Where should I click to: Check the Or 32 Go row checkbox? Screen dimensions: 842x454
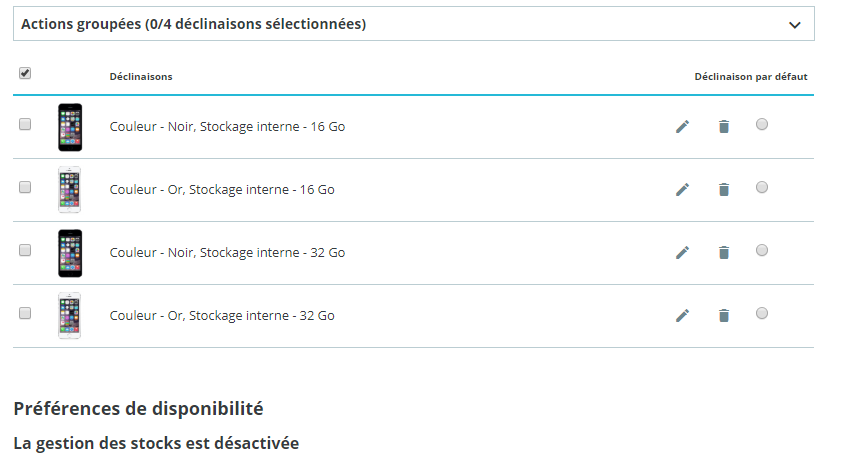(25, 313)
